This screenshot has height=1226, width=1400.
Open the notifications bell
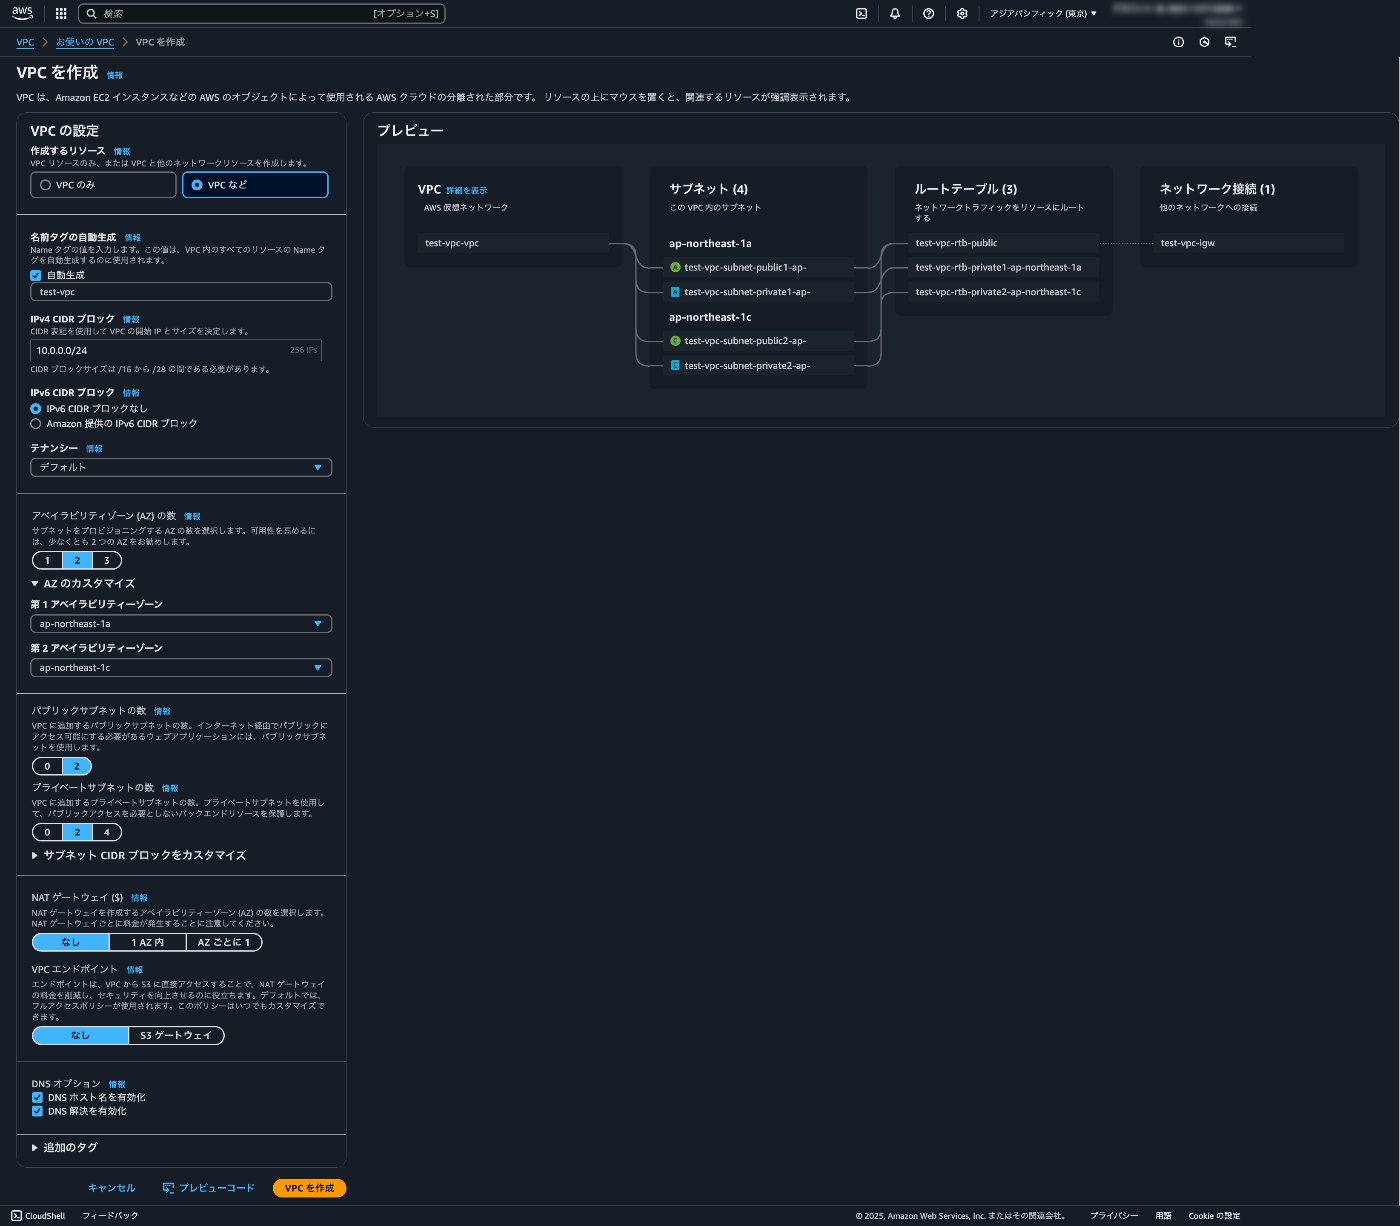[895, 13]
